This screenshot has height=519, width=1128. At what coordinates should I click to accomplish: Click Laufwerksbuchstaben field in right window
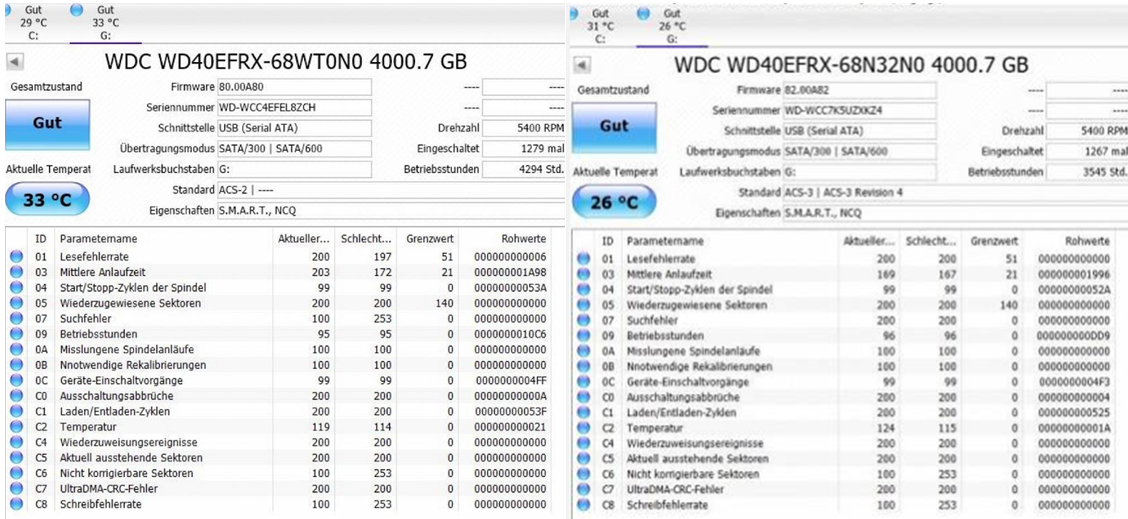[860, 173]
